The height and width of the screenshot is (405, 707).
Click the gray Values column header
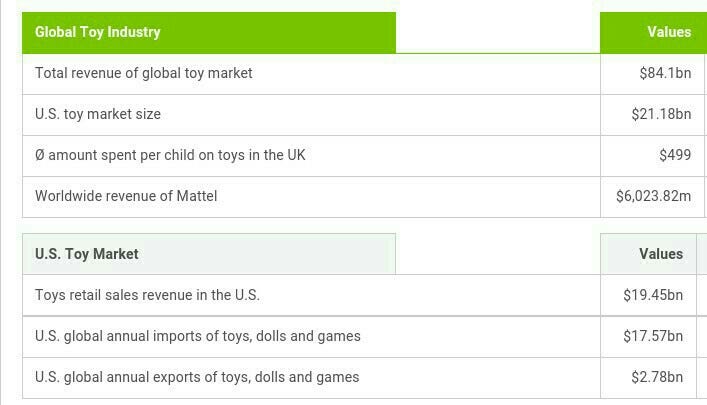[648, 254]
